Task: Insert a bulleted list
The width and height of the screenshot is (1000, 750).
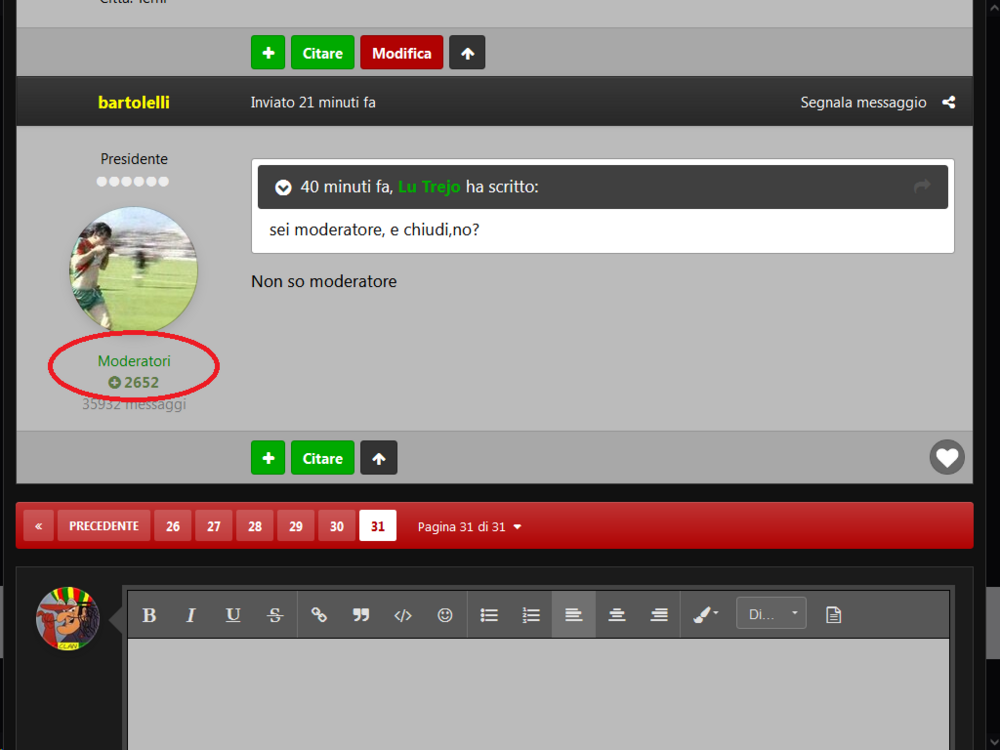Action: coord(489,615)
